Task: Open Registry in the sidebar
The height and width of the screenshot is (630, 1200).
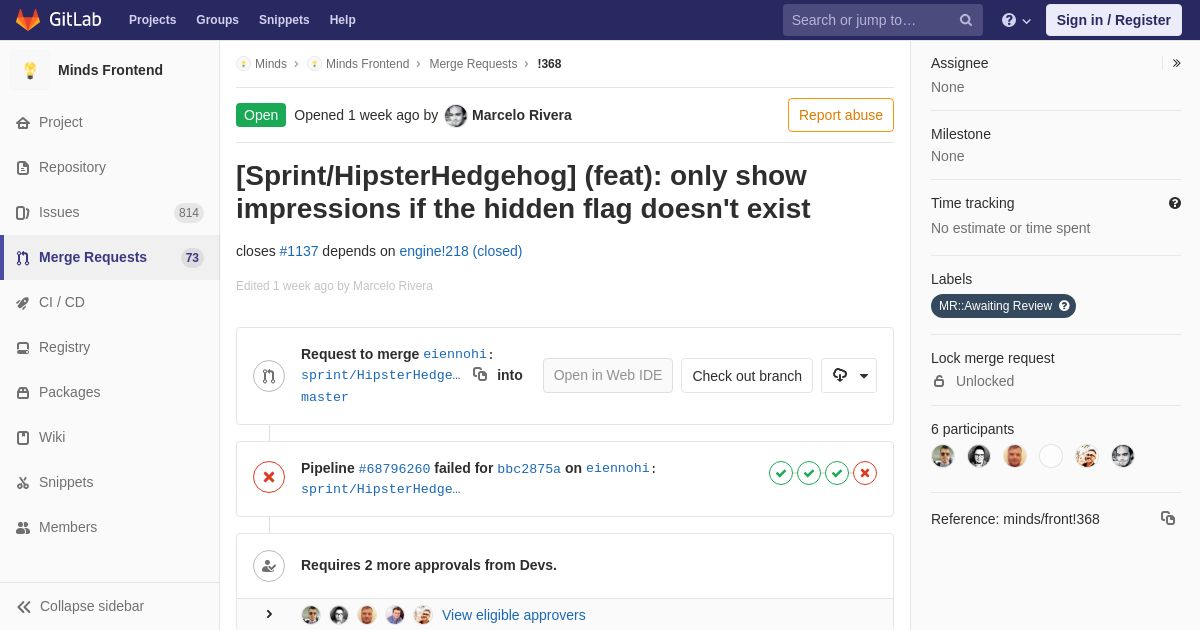Action: 64,347
